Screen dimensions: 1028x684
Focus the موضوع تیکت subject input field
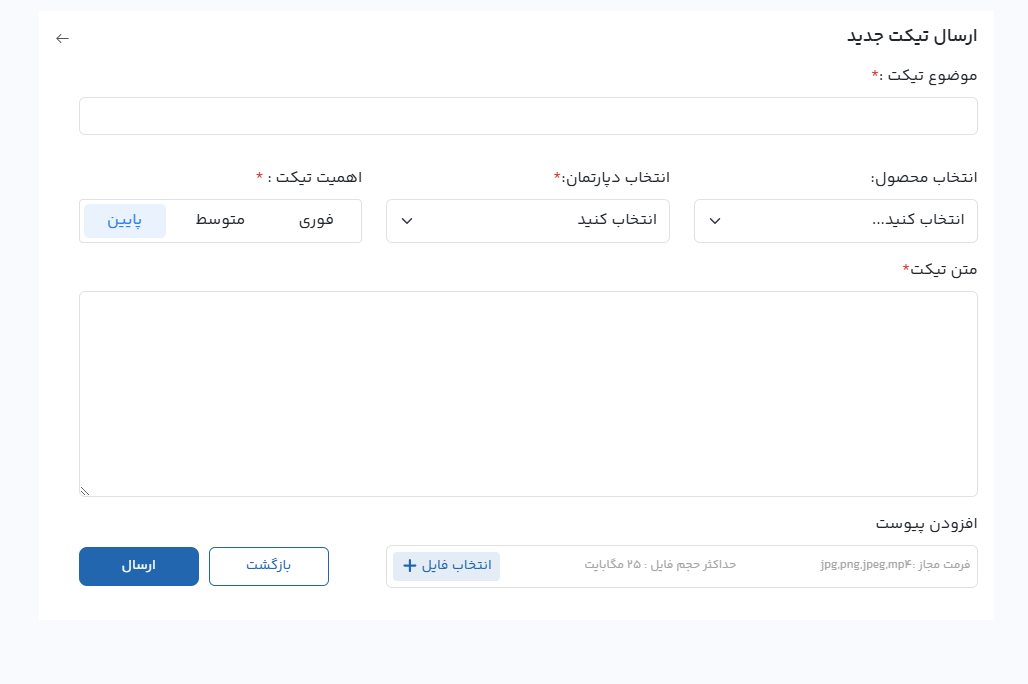click(528, 116)
